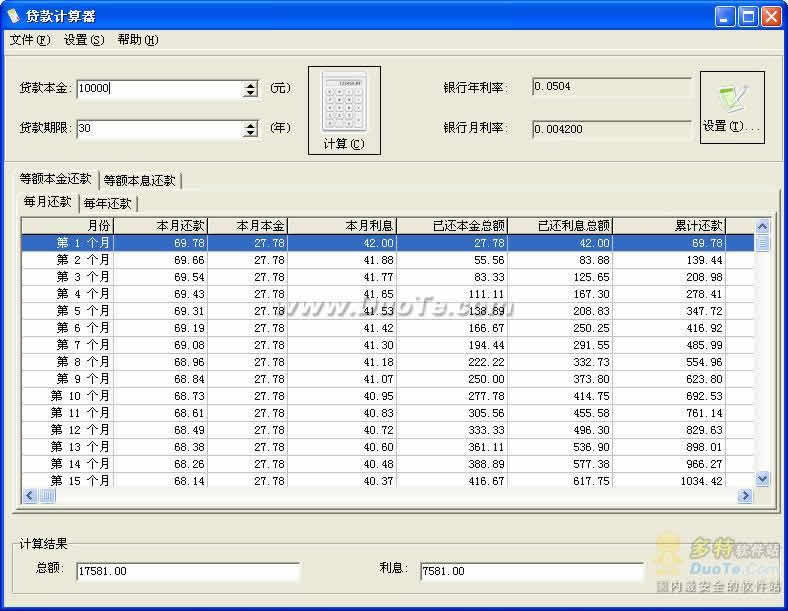Open the 文件 menu
This screenshot has width=788, height=611.
29,40
